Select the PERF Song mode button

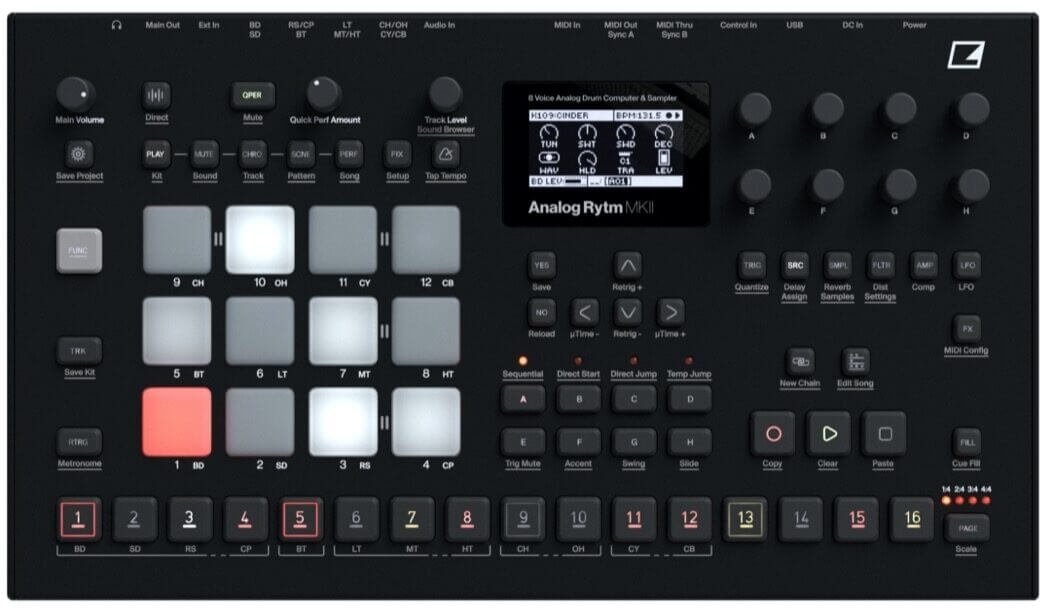(349, 154)
